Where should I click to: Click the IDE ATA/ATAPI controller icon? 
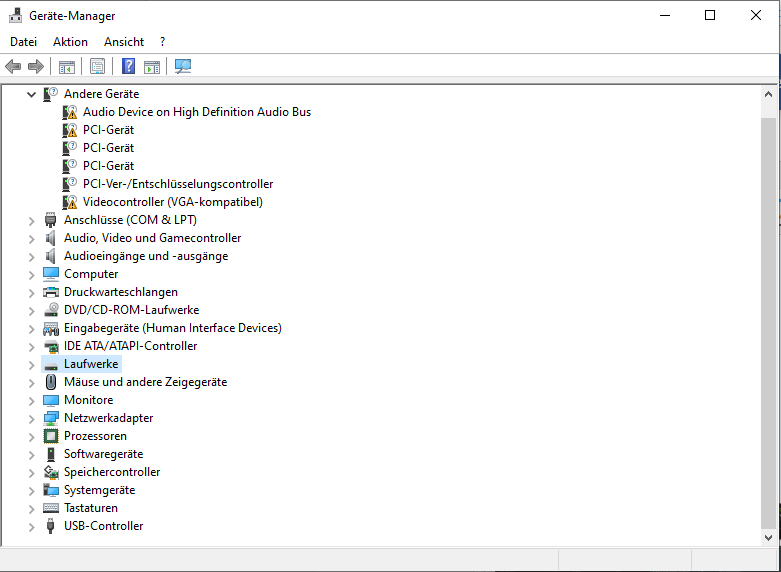pyautogui.click(x=50, y=346)
